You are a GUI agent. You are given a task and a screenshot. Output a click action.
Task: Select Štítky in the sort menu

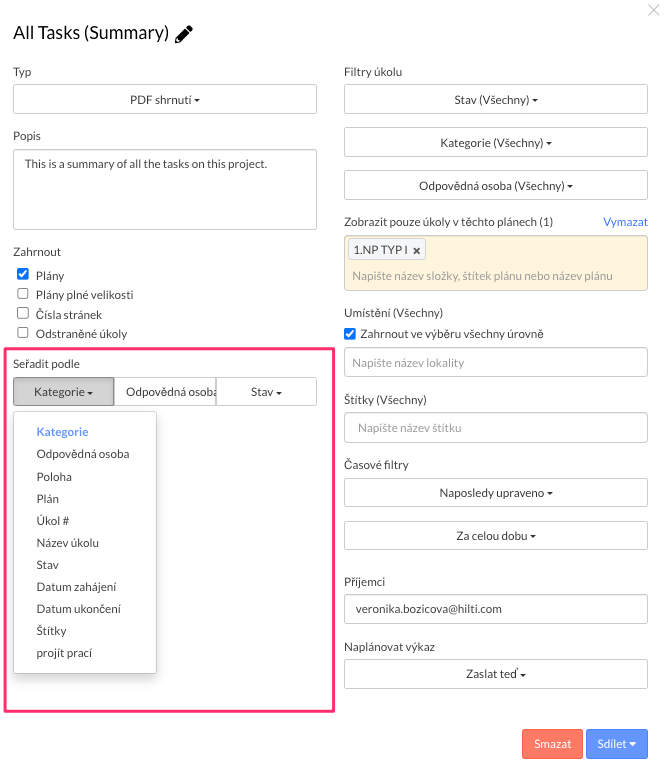click(52, 631)
